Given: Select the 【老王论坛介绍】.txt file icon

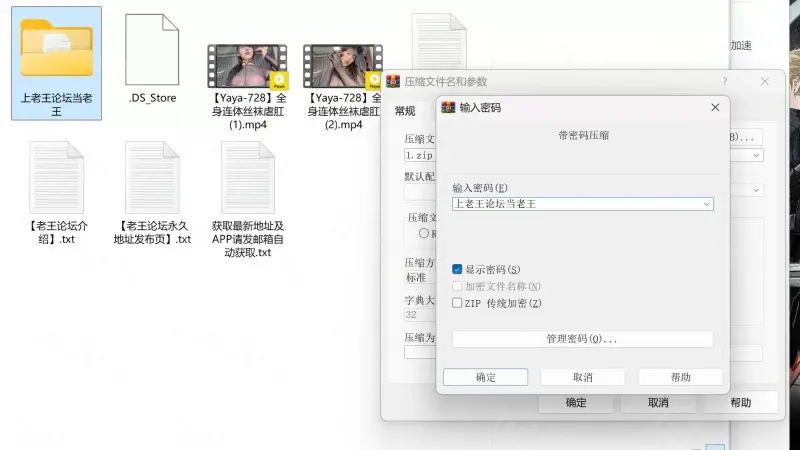Looking at the screenshot, I should (56, 177).
